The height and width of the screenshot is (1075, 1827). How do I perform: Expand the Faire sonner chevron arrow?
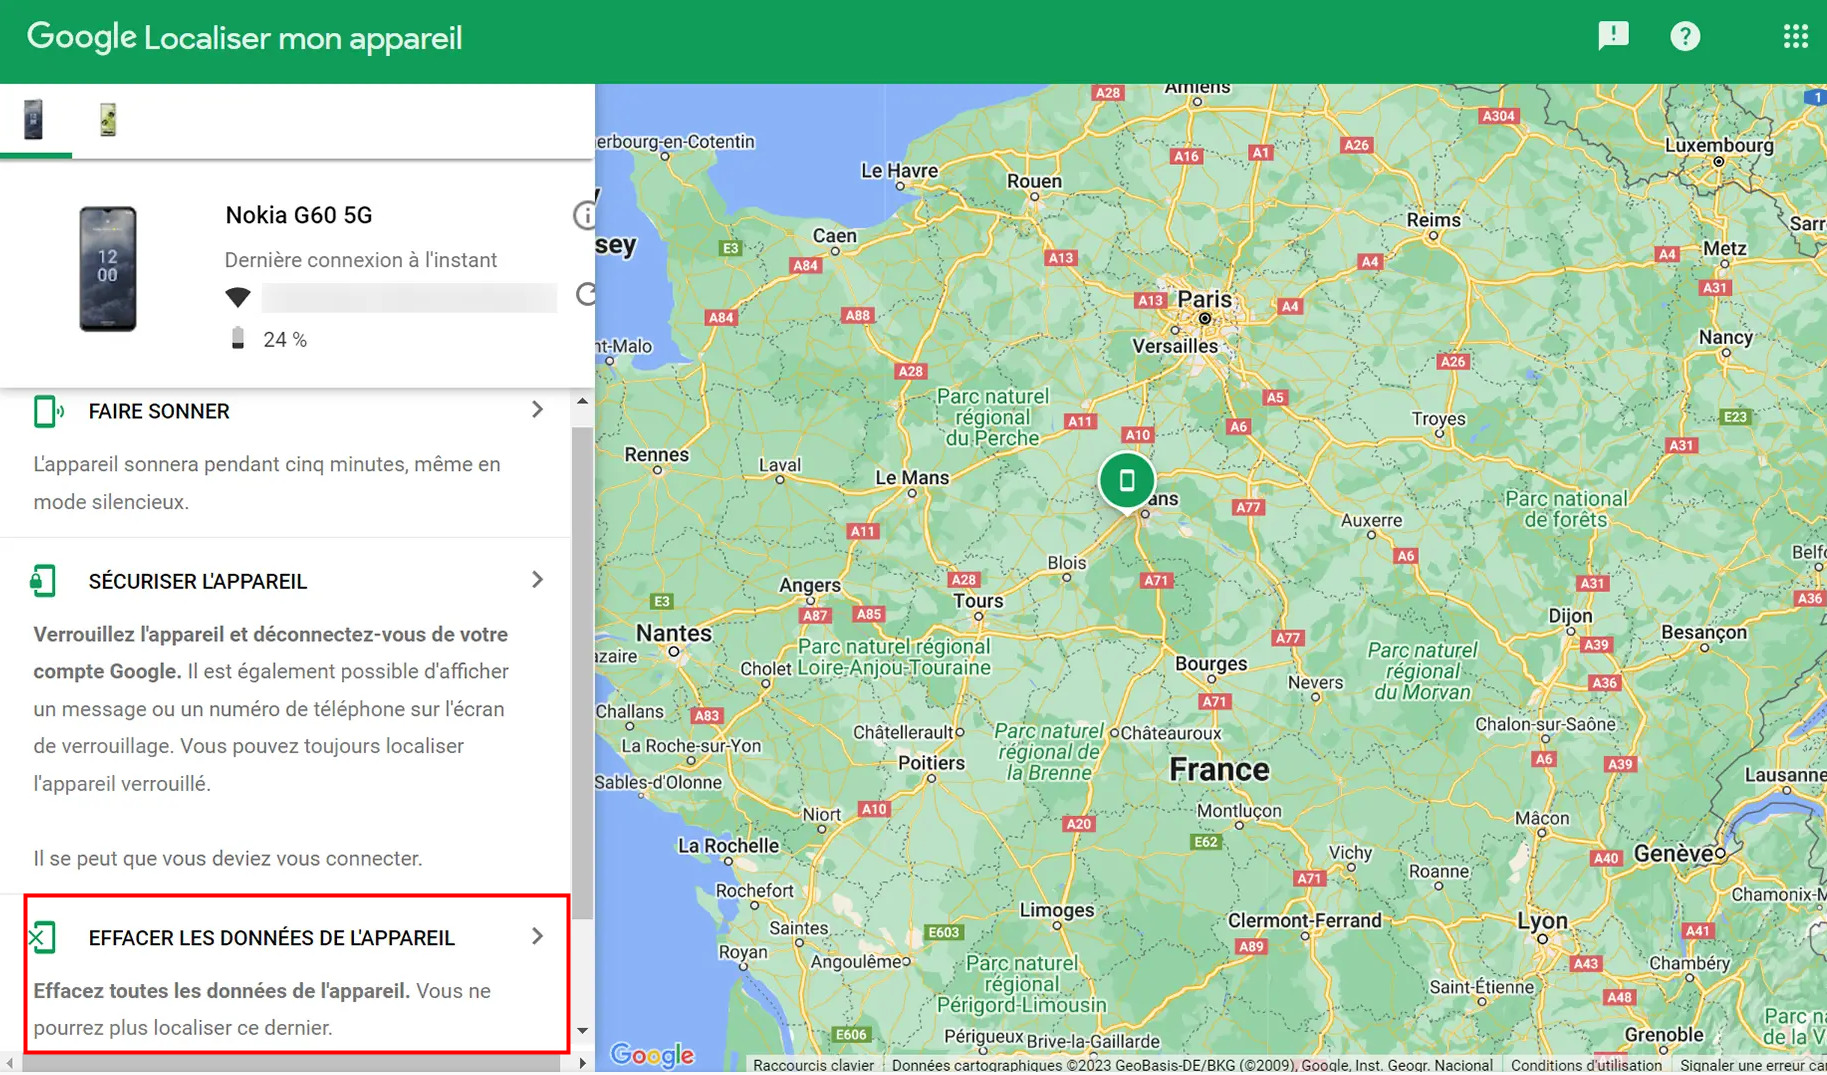(538, 409)
